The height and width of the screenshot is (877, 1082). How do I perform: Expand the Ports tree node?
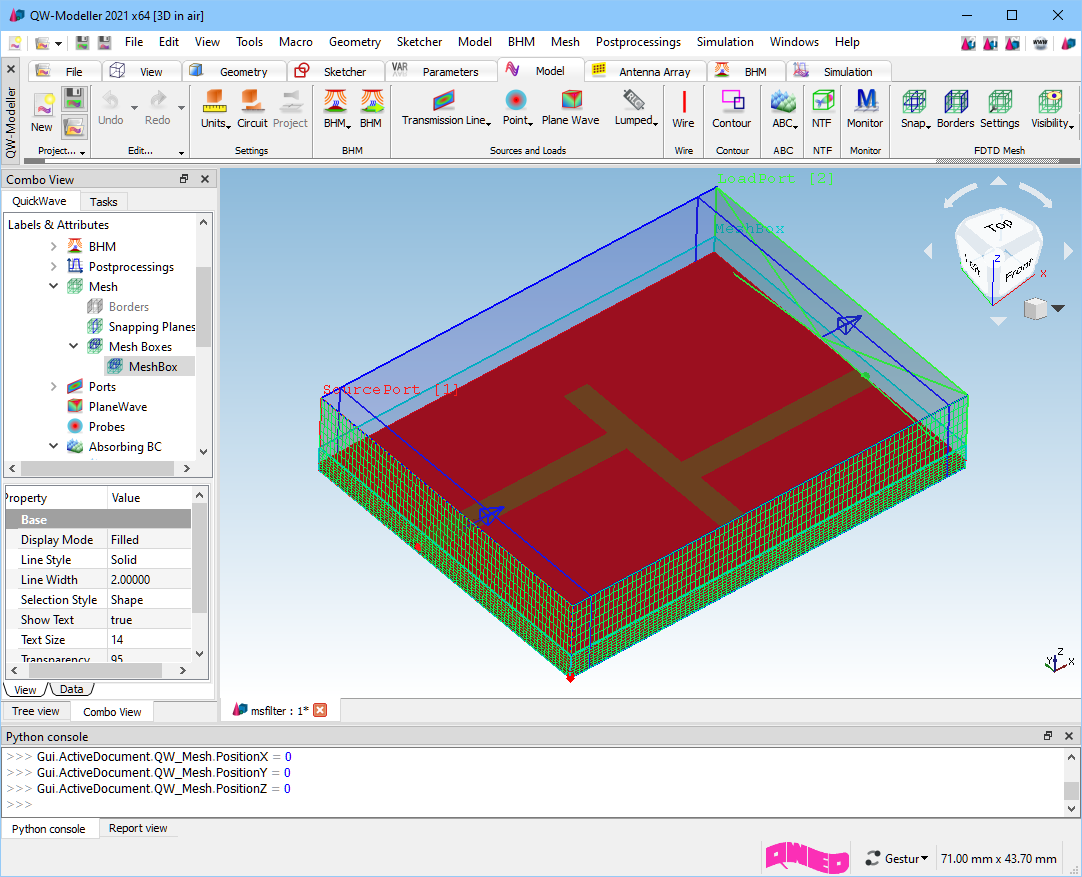(x=54, y=387)
